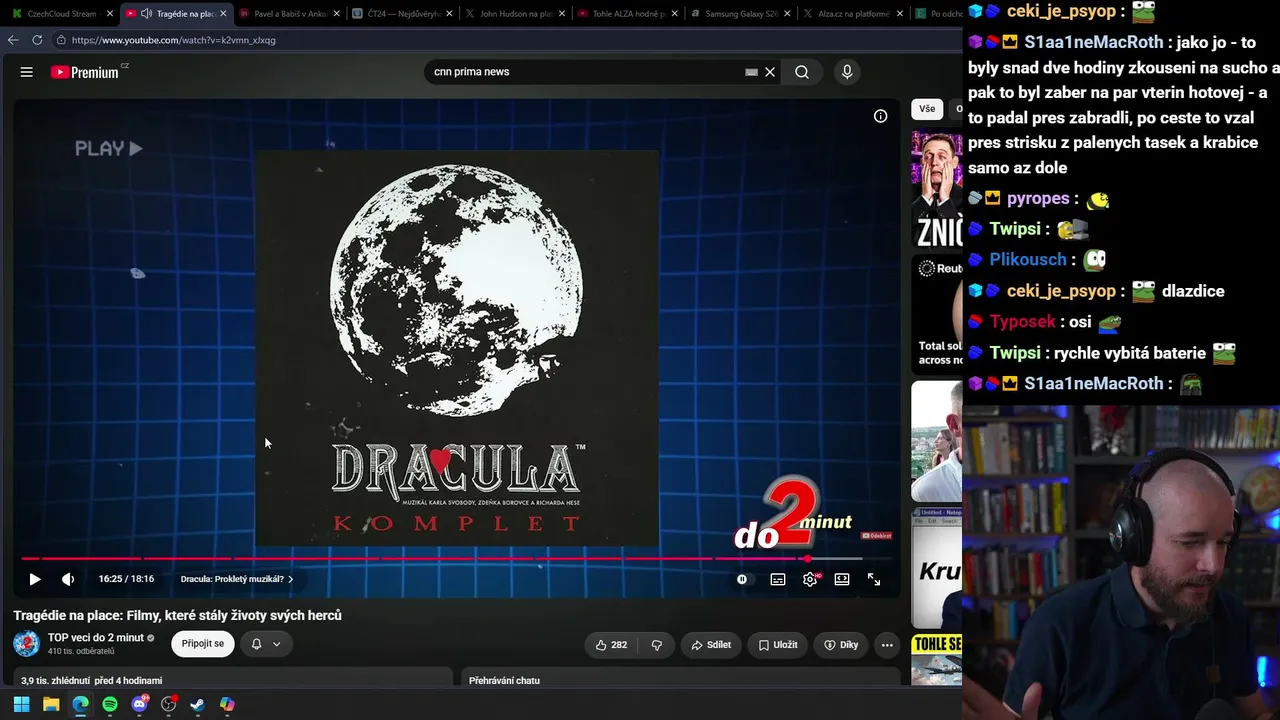Click the Sdílet share button
The width and height of the screenshot is (1280, 720).
[x=711, y=645]
